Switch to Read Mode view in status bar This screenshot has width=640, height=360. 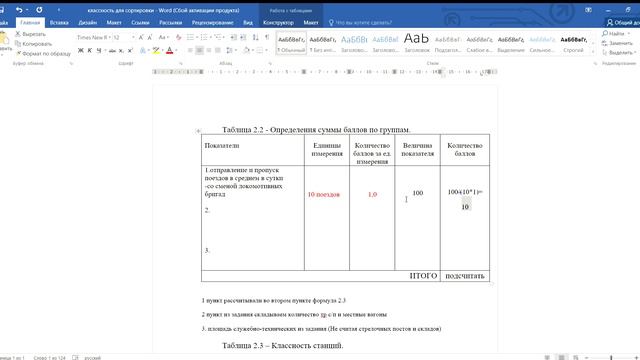coord(547,358)
